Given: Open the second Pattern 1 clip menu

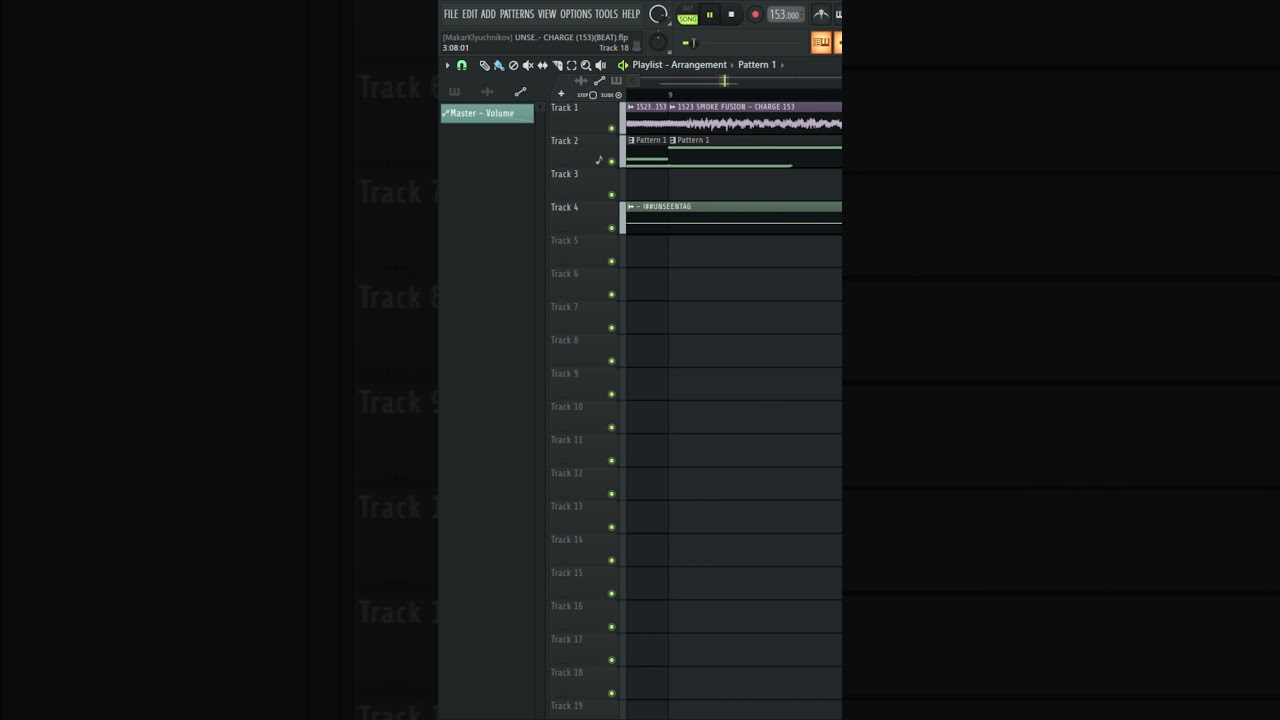Looking at the screenshot, I should tap(673, 140).
